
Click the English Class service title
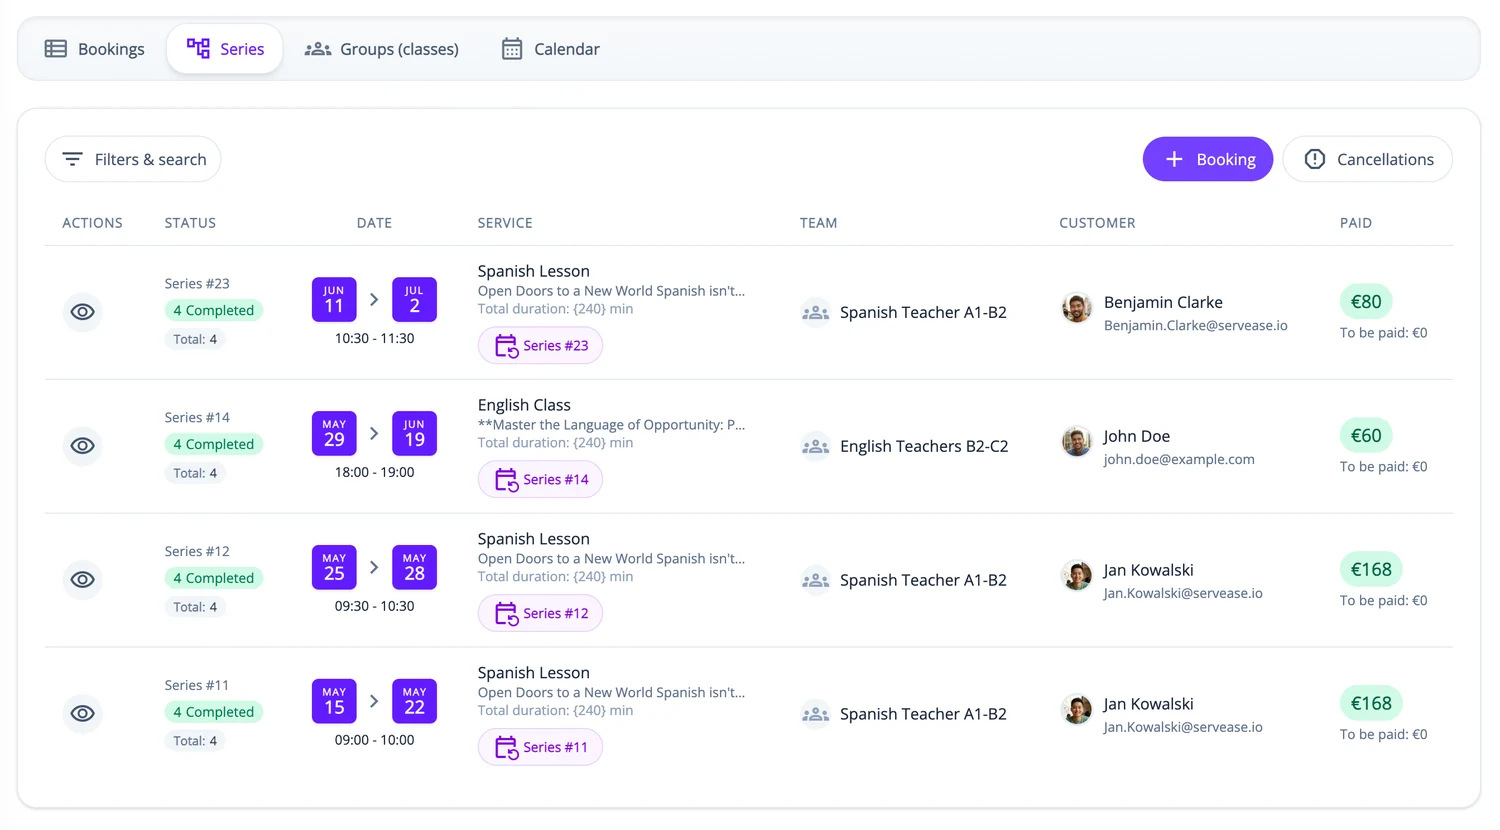[524, 405]
